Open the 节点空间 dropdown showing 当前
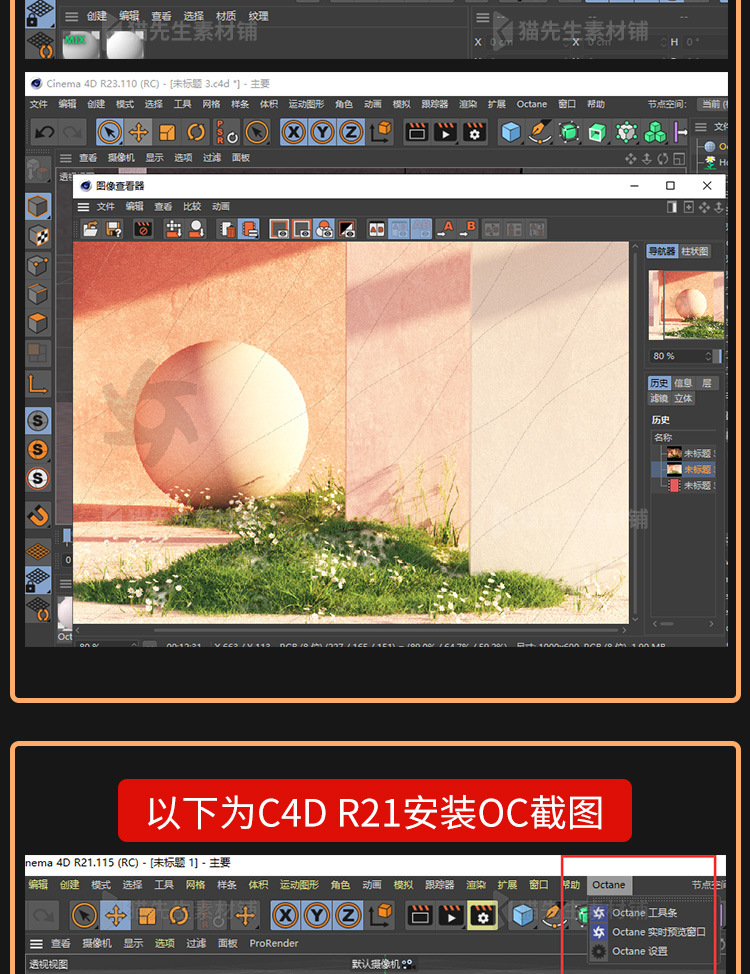 (x=712, y=104)
